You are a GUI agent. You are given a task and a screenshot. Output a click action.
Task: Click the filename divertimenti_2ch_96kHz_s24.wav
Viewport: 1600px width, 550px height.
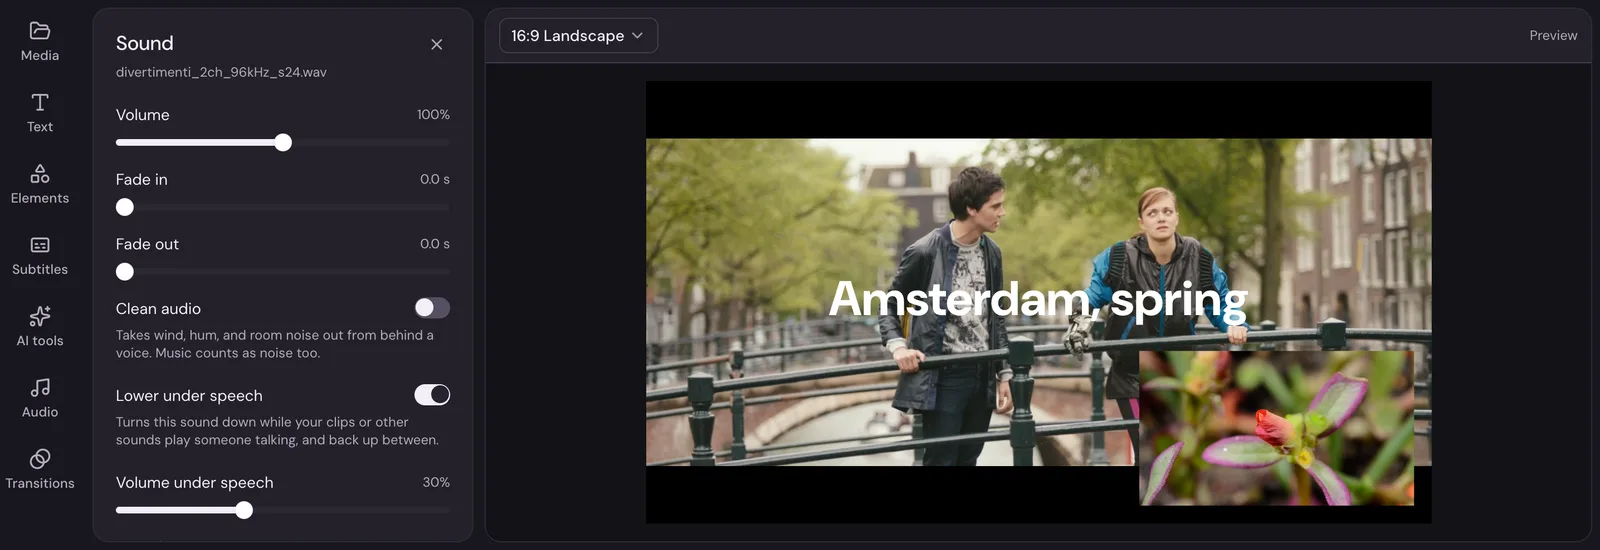pos(221,73)
